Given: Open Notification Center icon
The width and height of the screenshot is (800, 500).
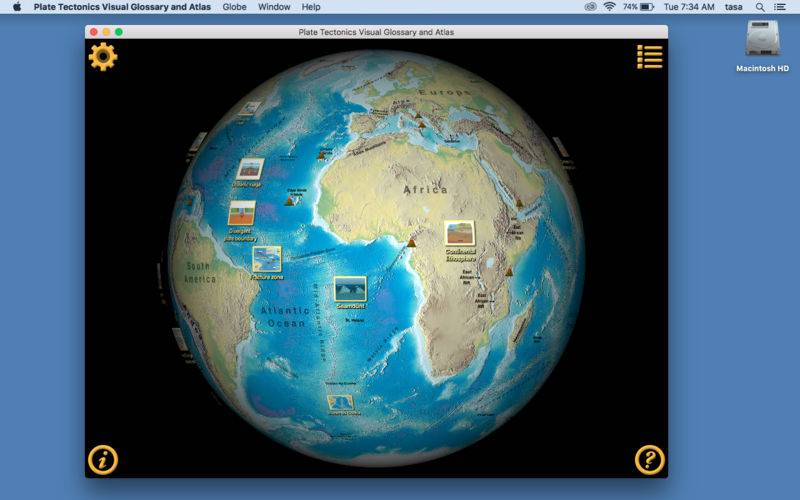Looking at the screenshot, I should pyautogui.click(x=780, y=7).
